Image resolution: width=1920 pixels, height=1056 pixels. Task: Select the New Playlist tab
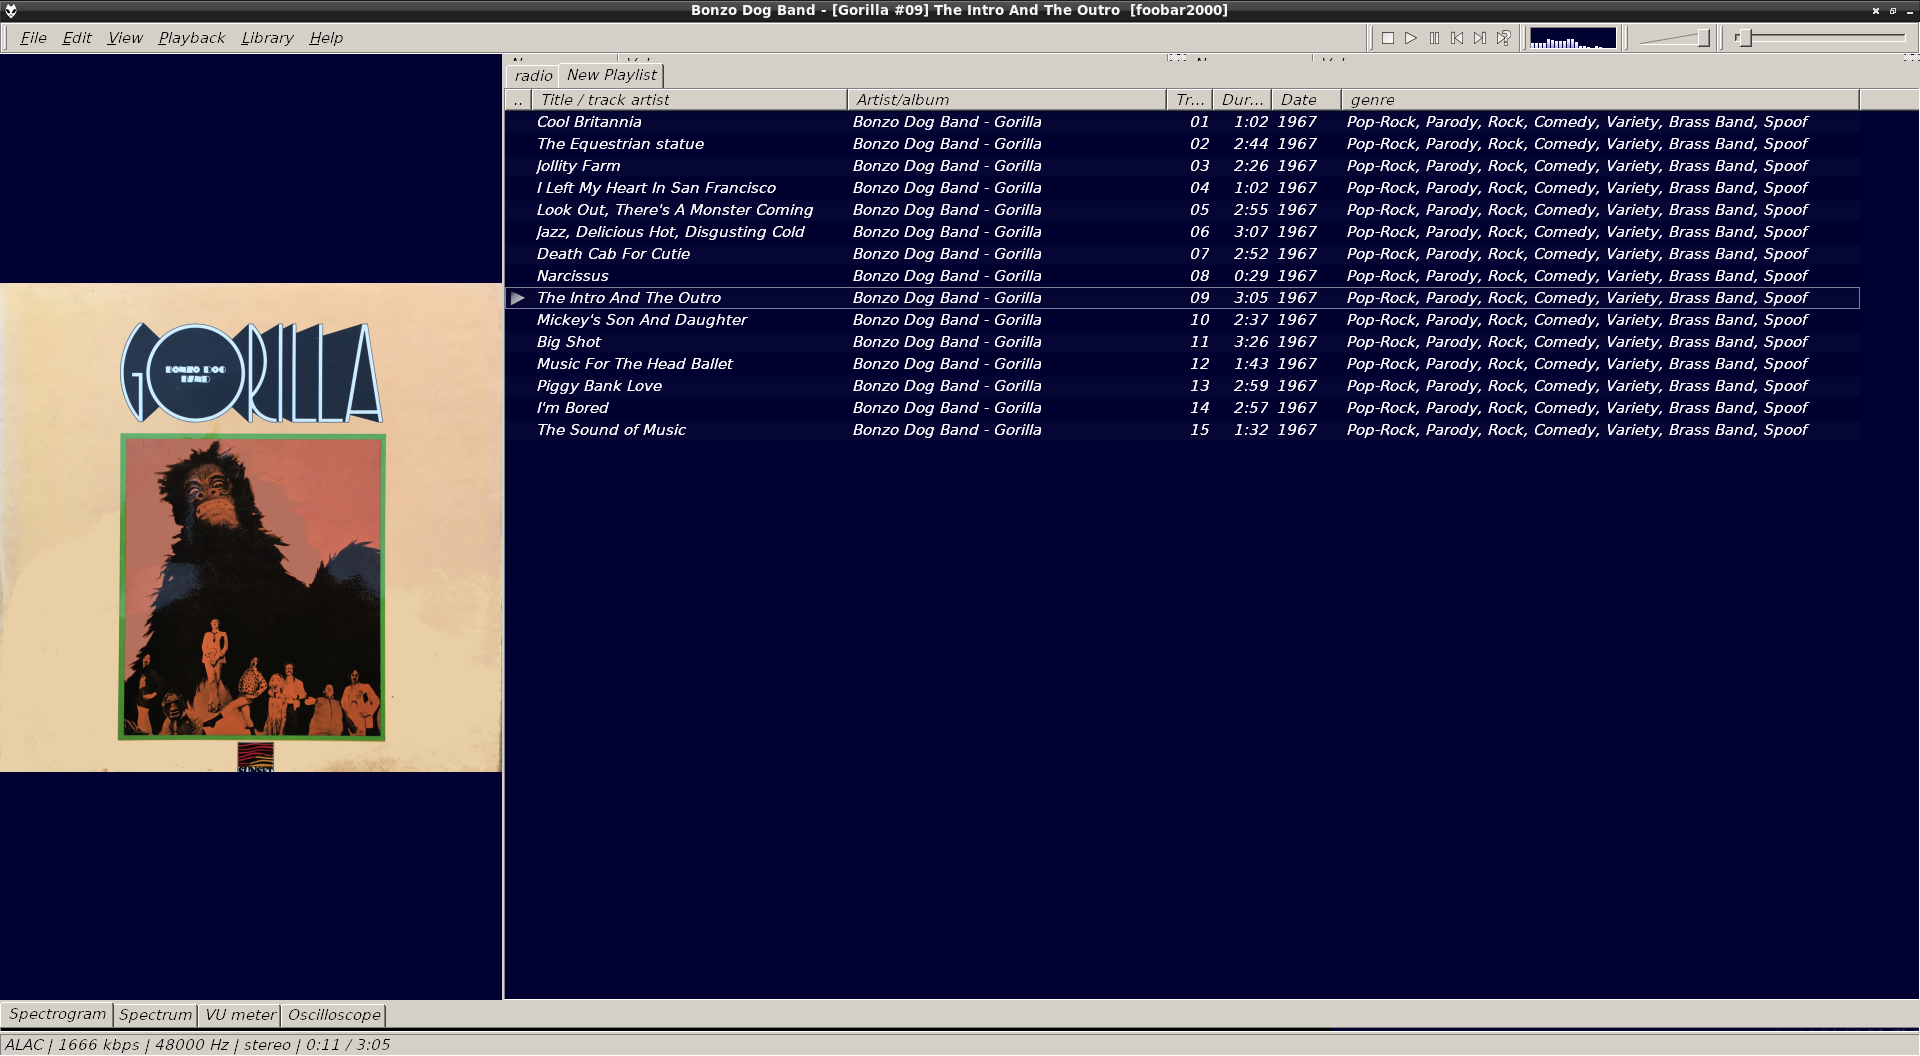coord(612,75)
